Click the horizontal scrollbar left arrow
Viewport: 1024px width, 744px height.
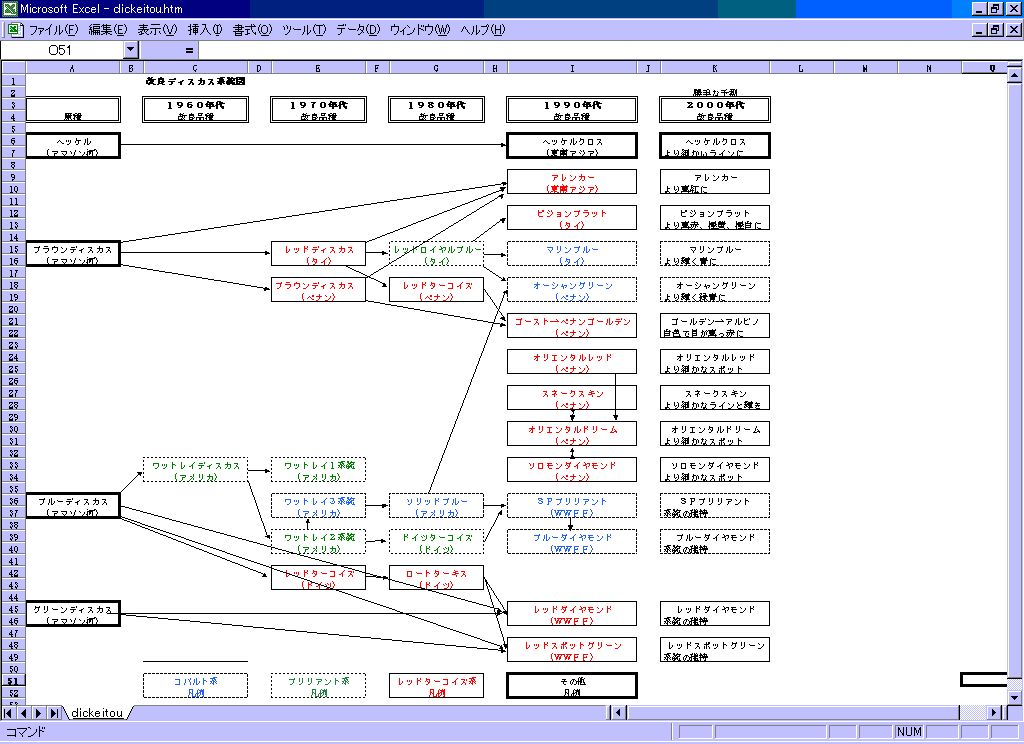coord(619,713)
